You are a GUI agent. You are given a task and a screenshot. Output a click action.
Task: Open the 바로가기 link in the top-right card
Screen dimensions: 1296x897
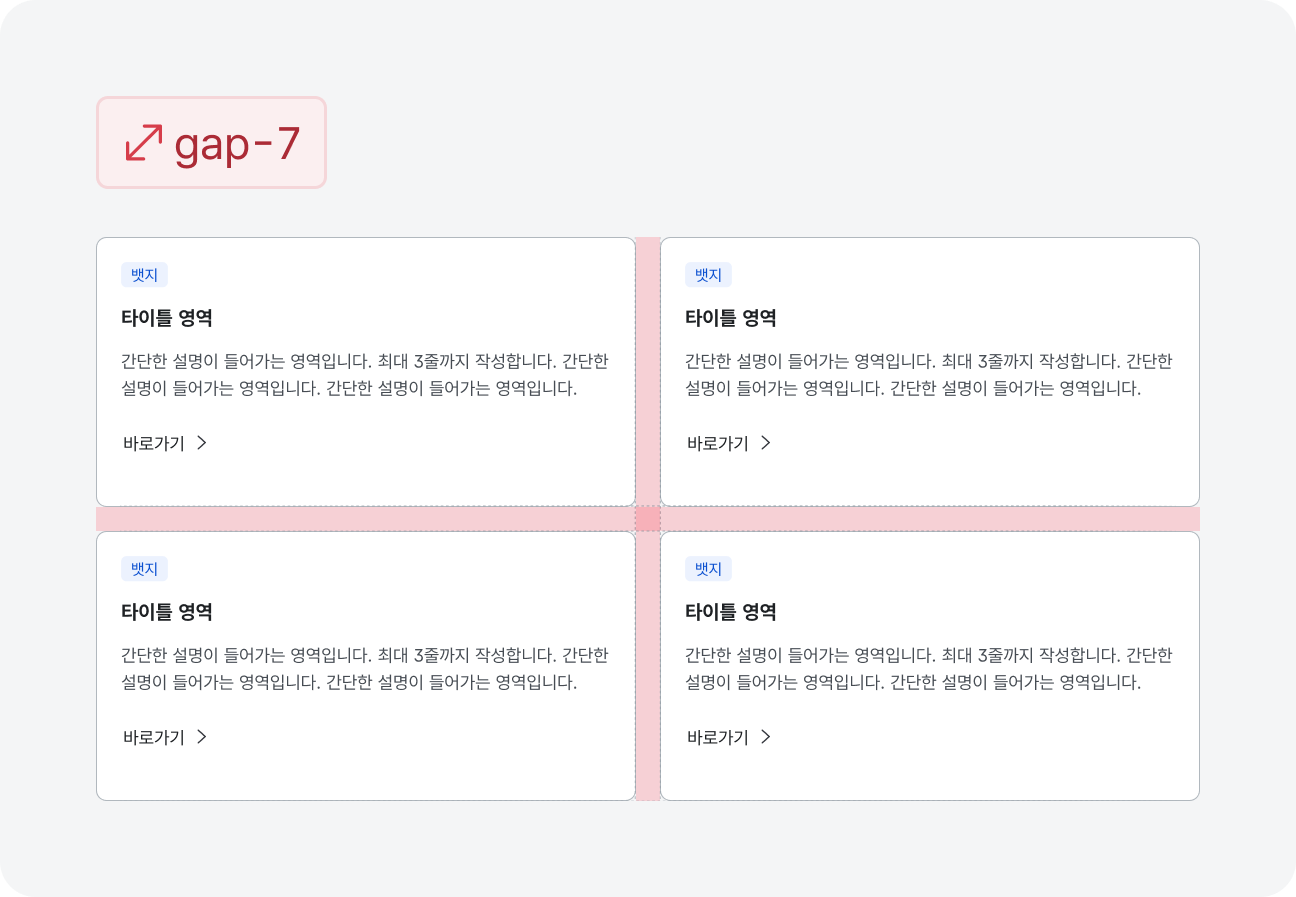click(718, 443)
